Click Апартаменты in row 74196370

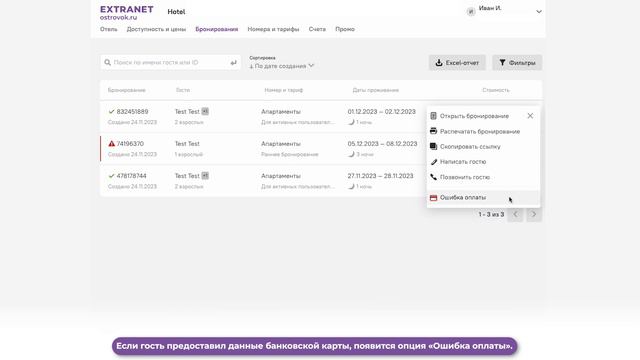click(281, 144)
